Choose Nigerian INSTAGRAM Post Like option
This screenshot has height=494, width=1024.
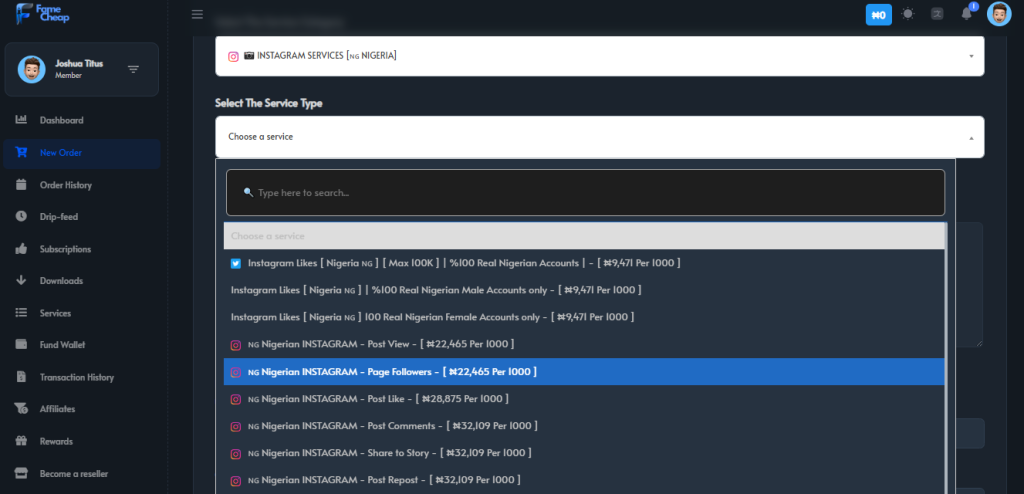[584, 399]
